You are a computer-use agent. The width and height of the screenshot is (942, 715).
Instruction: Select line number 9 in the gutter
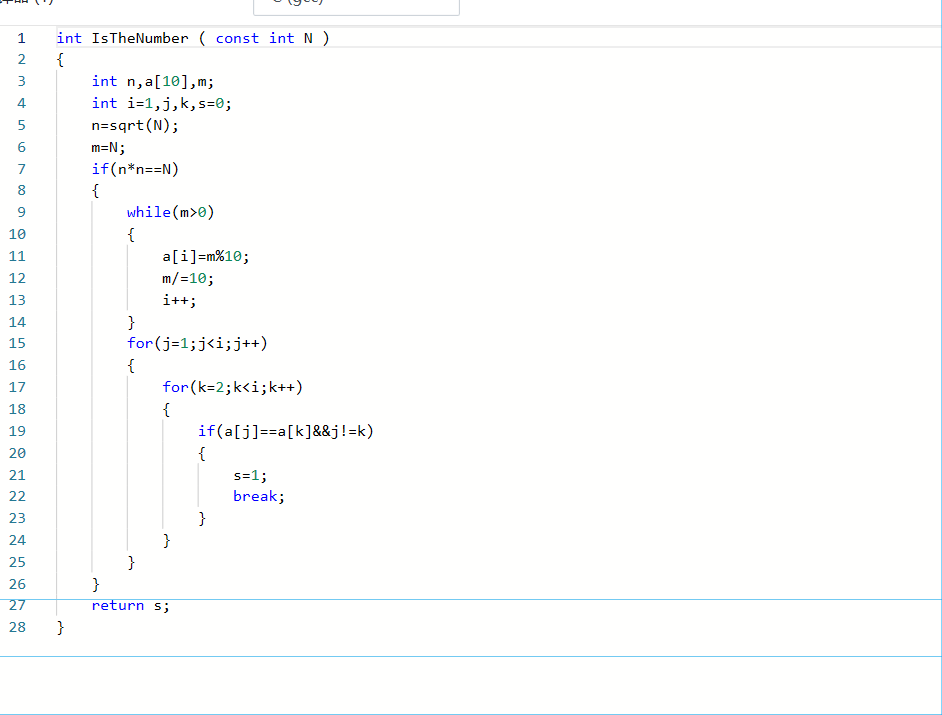pos(22,213)
